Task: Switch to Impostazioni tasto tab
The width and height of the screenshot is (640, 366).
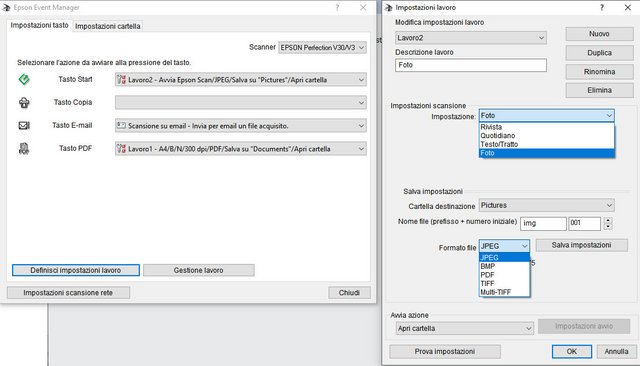Action: tap(40, 25)
